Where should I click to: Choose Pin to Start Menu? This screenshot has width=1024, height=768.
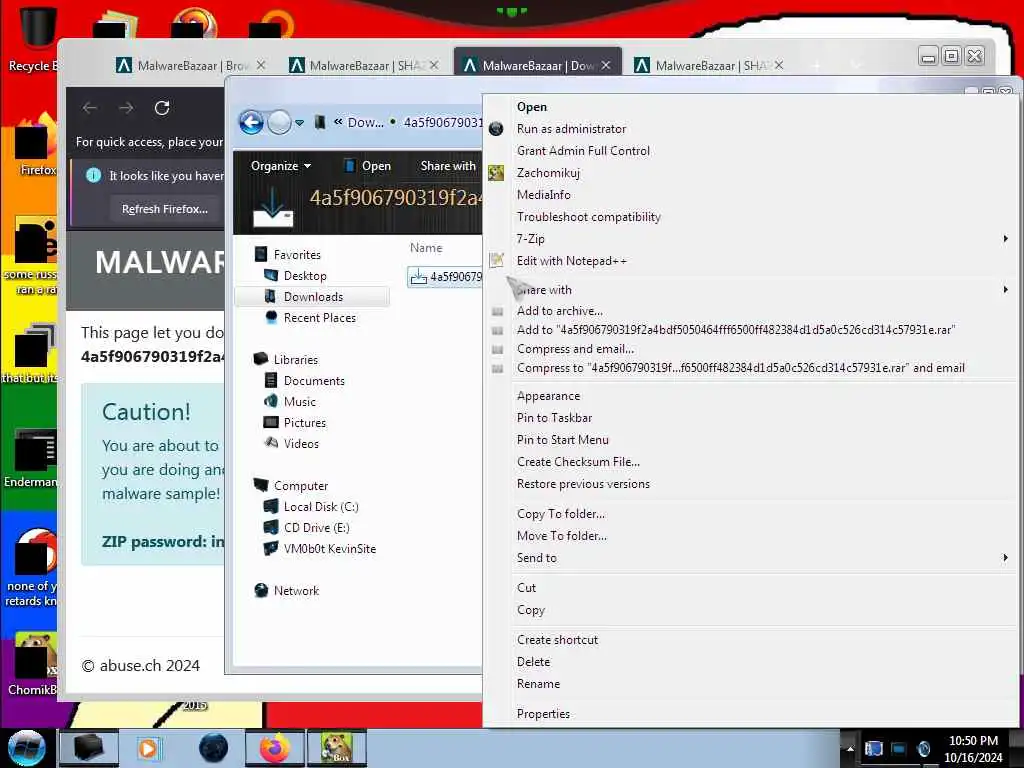pos(562,440)
